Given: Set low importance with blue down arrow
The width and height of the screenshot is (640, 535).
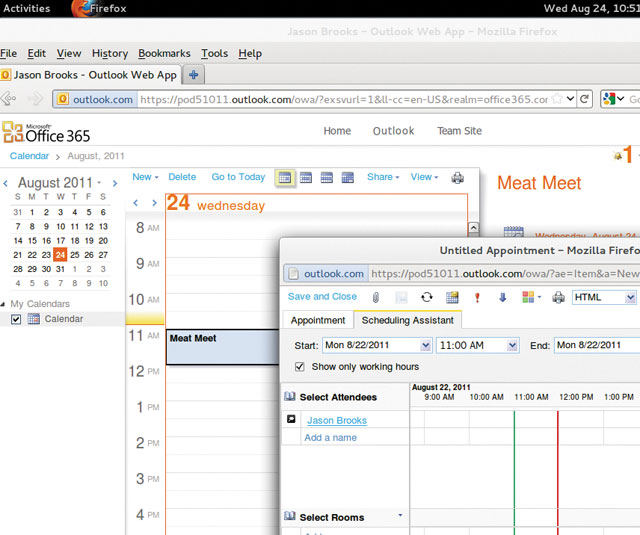Looking at the screenshot, I should pos(502,297).
